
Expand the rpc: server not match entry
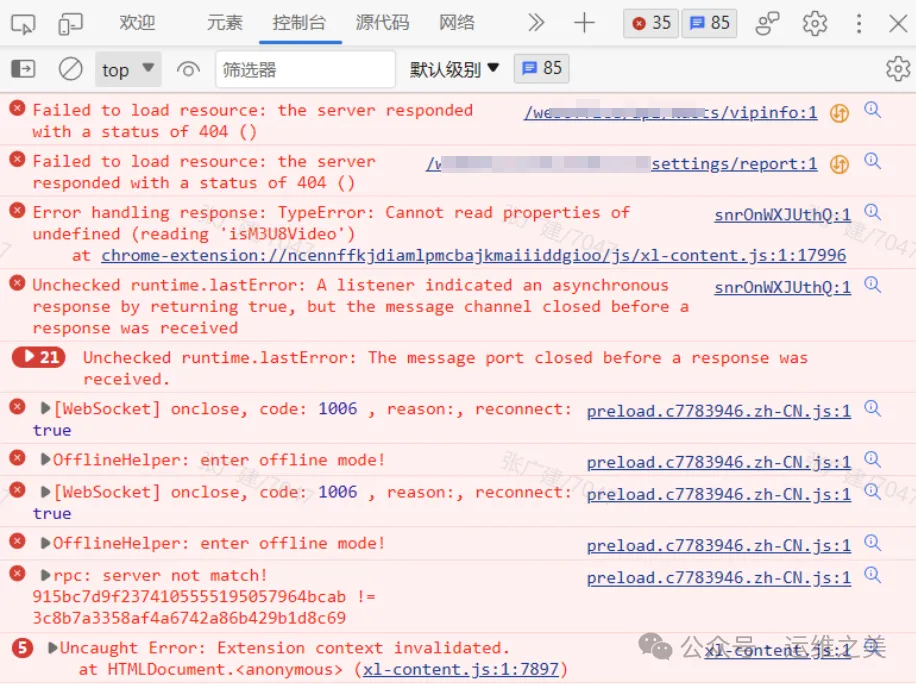point(46,575)
